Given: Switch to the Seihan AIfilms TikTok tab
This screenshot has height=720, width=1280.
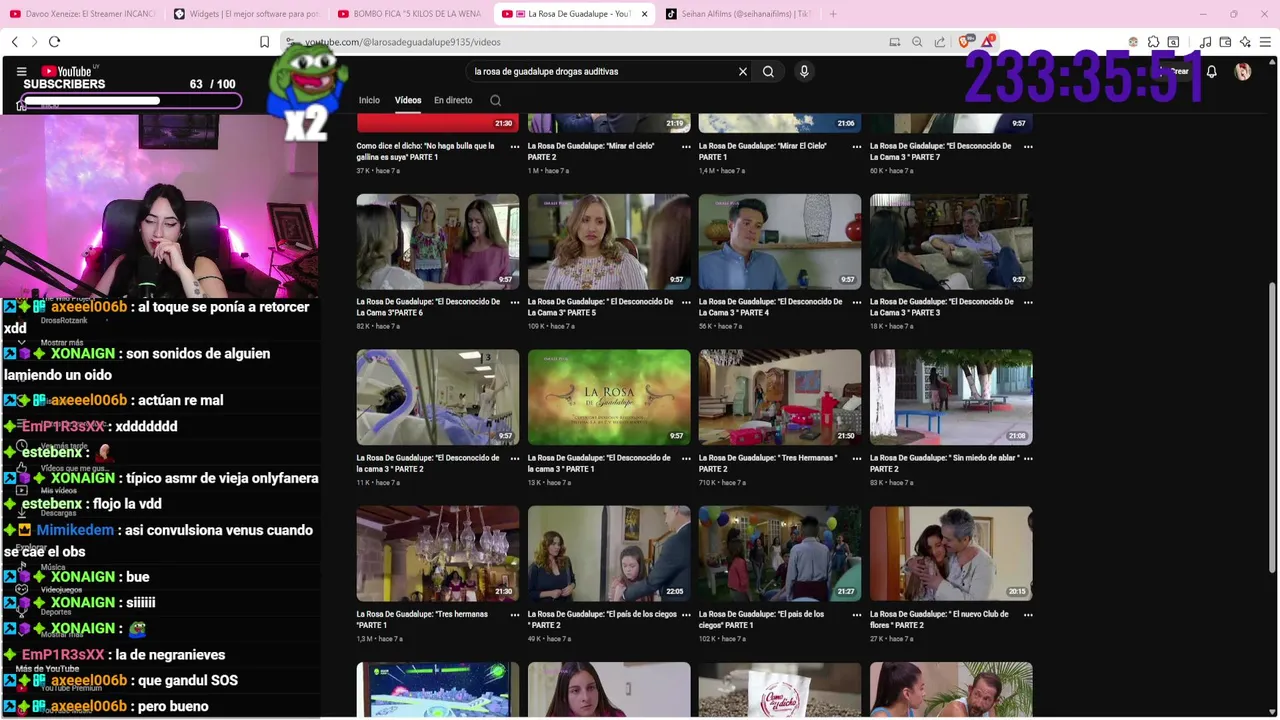Looking at the screenshot, I should pyautogui.click(x=738, y=14).
